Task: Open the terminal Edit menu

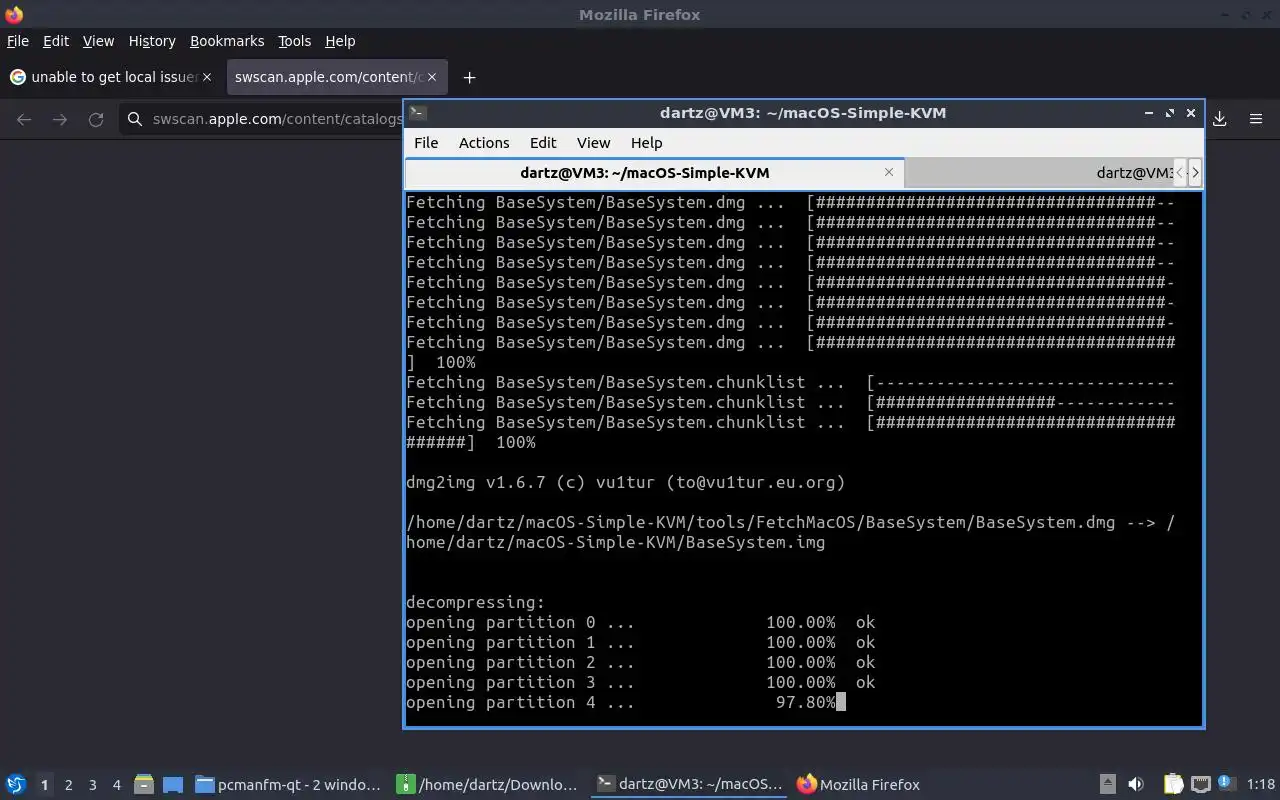Action: pos(543,143)
